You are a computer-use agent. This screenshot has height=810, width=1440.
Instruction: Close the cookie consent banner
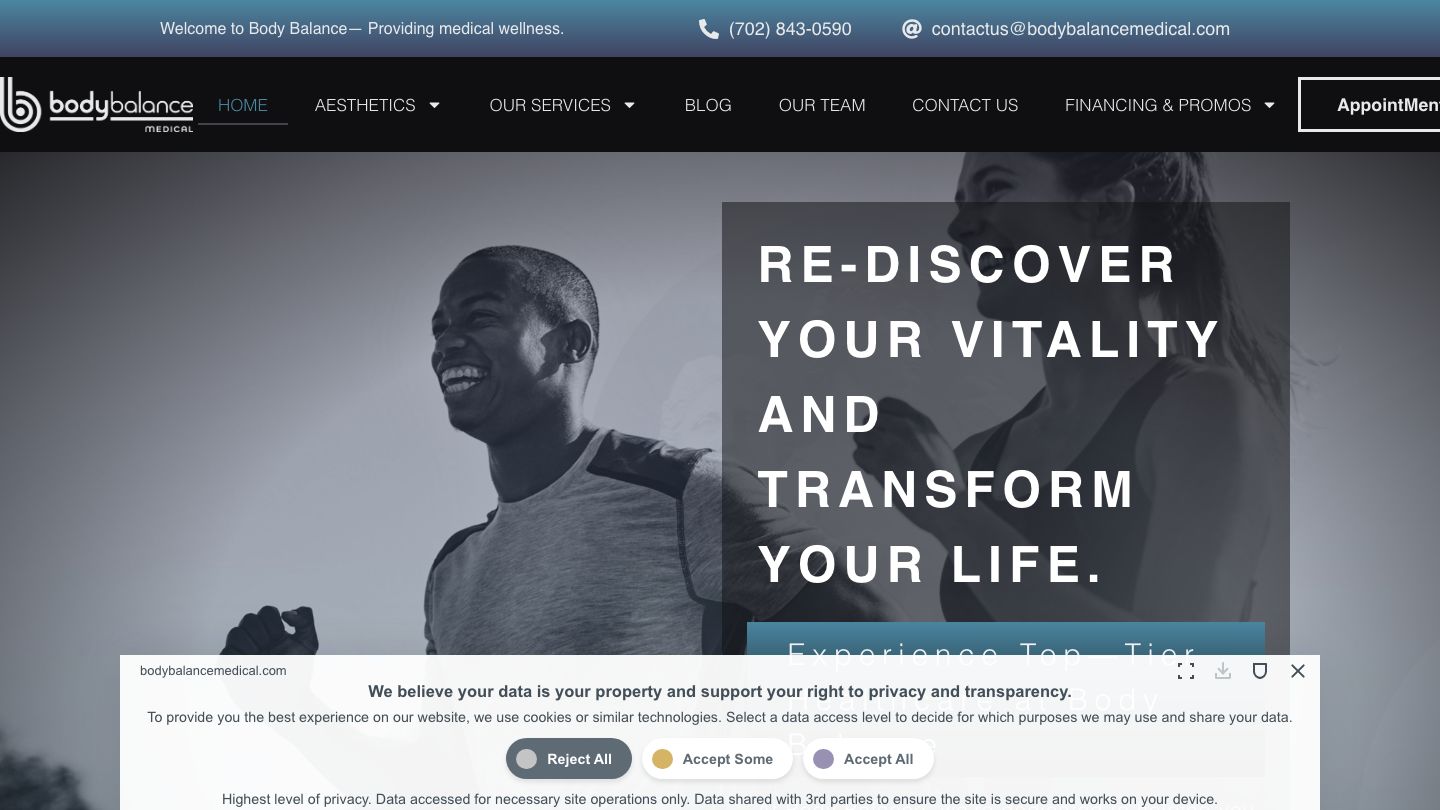pos(1298,671)
